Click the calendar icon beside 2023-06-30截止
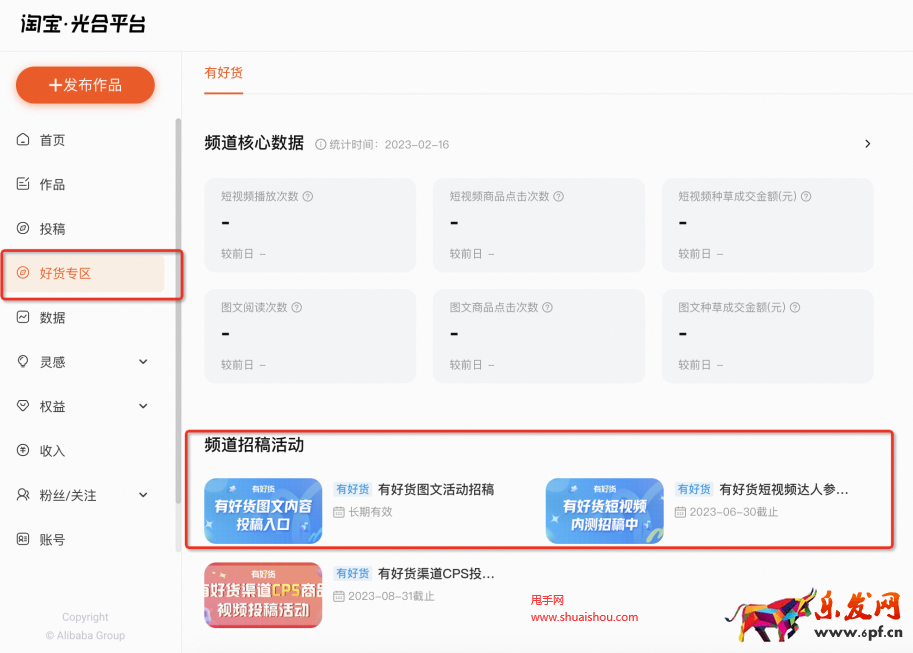 point(680,512)
